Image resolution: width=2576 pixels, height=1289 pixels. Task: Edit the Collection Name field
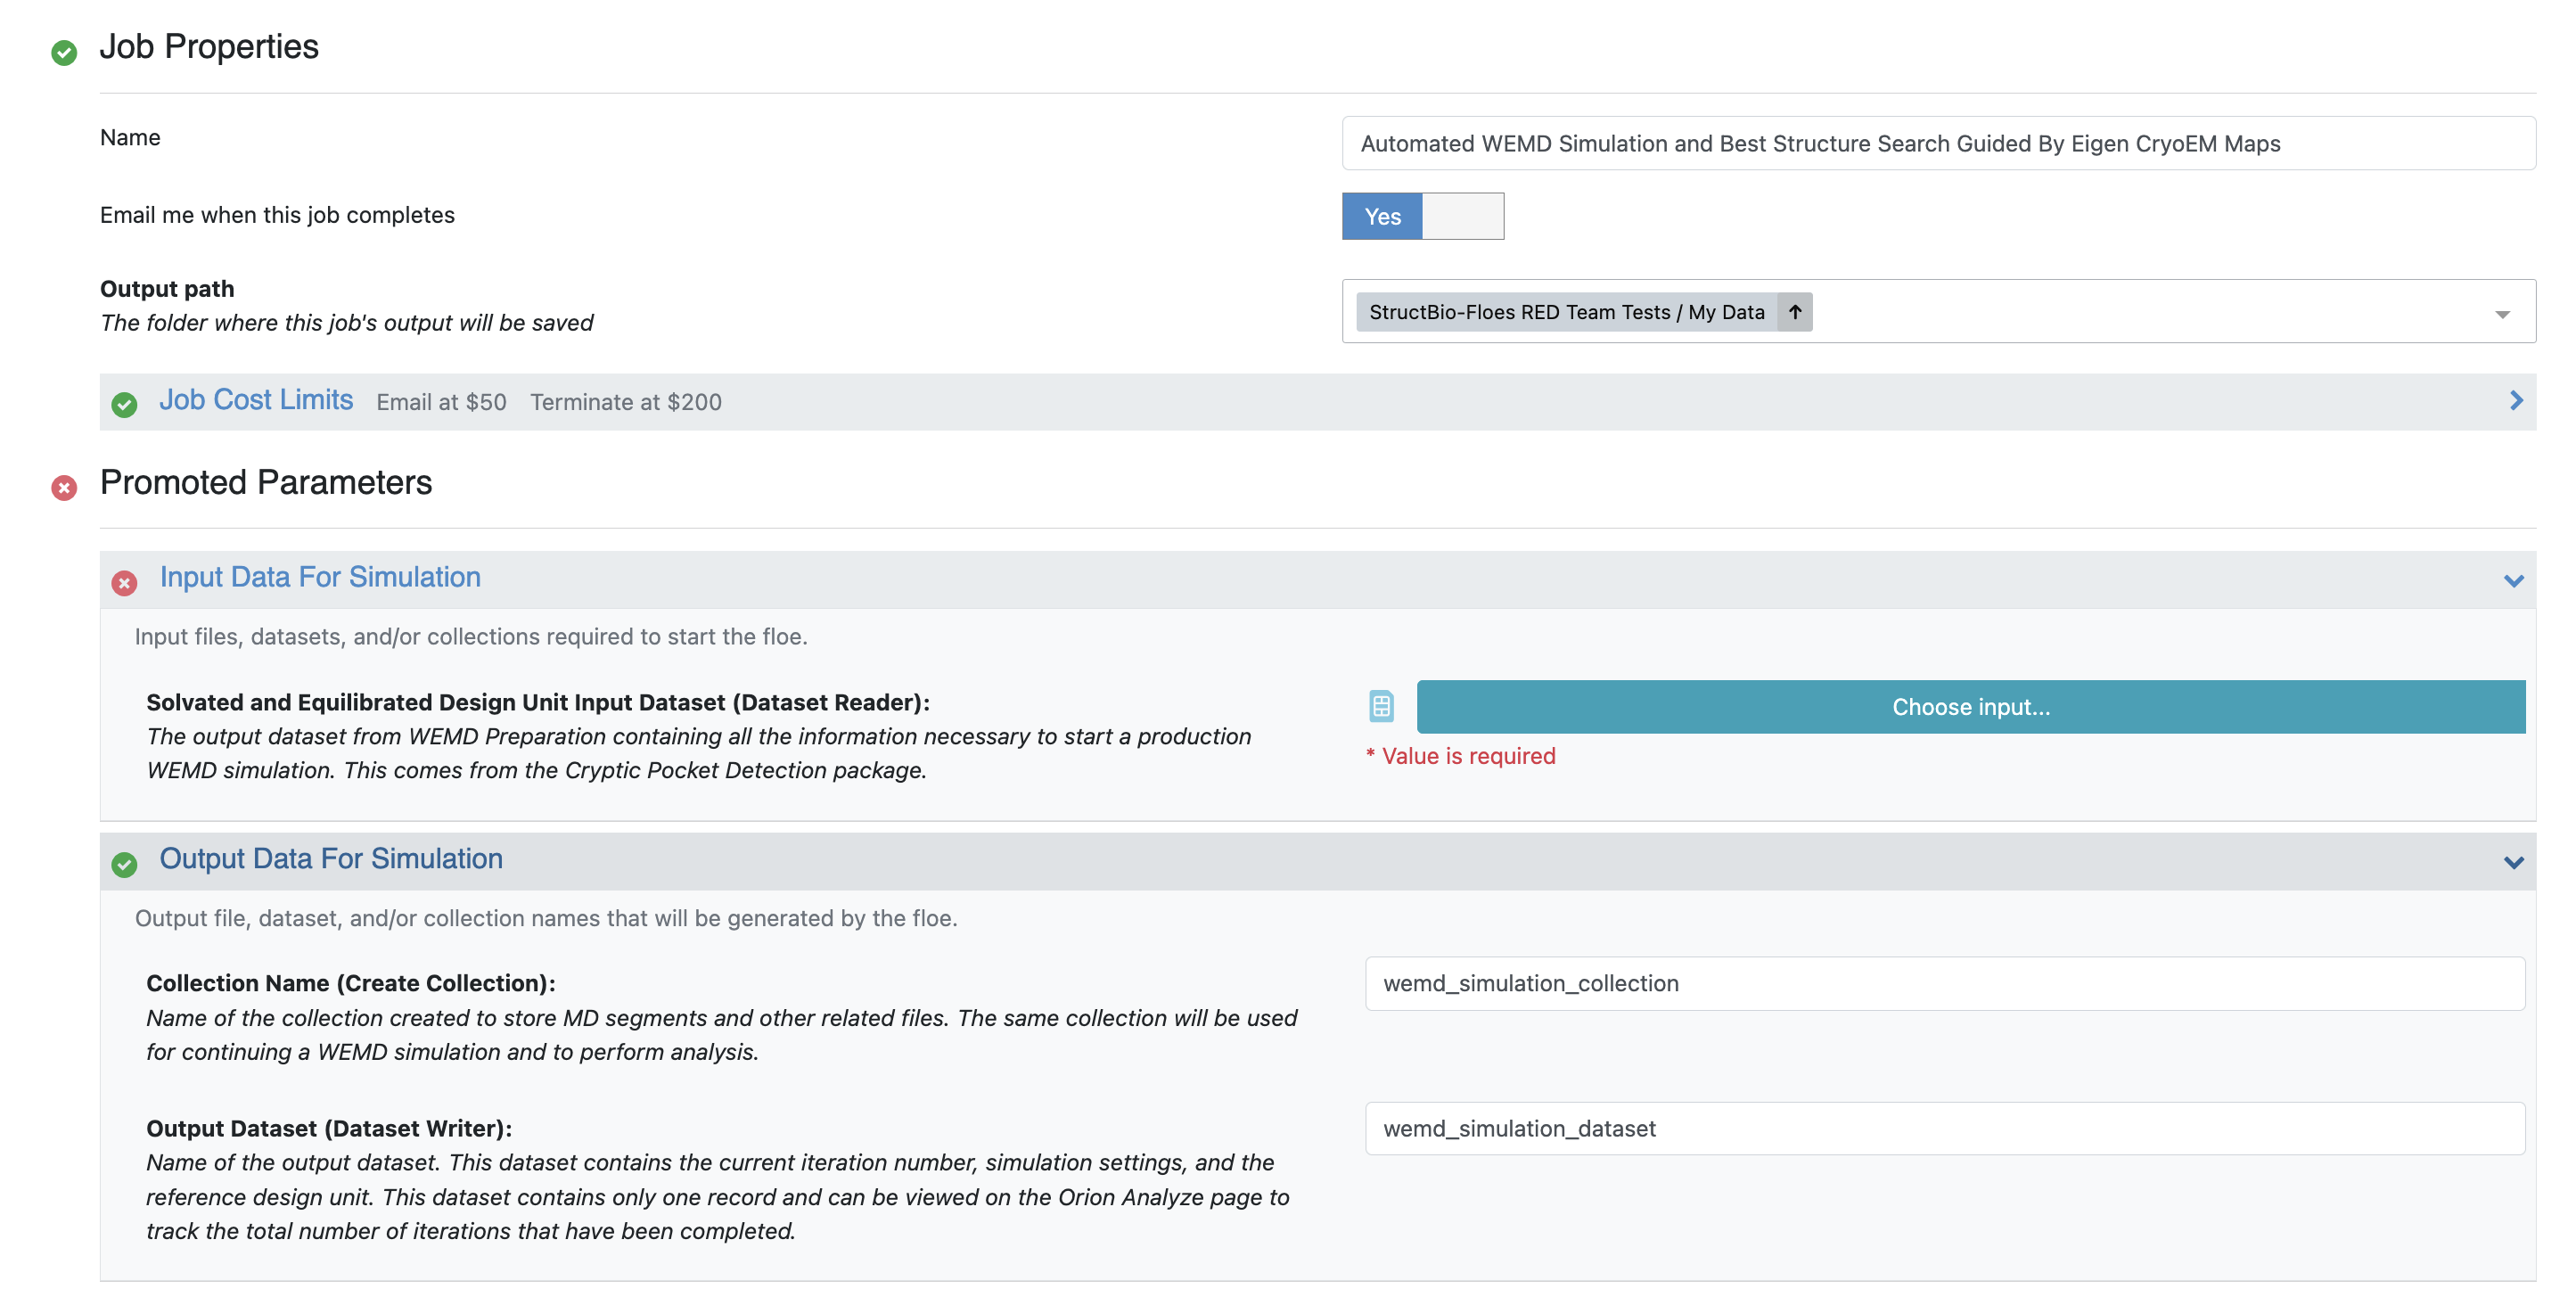tap(1944, 983)
